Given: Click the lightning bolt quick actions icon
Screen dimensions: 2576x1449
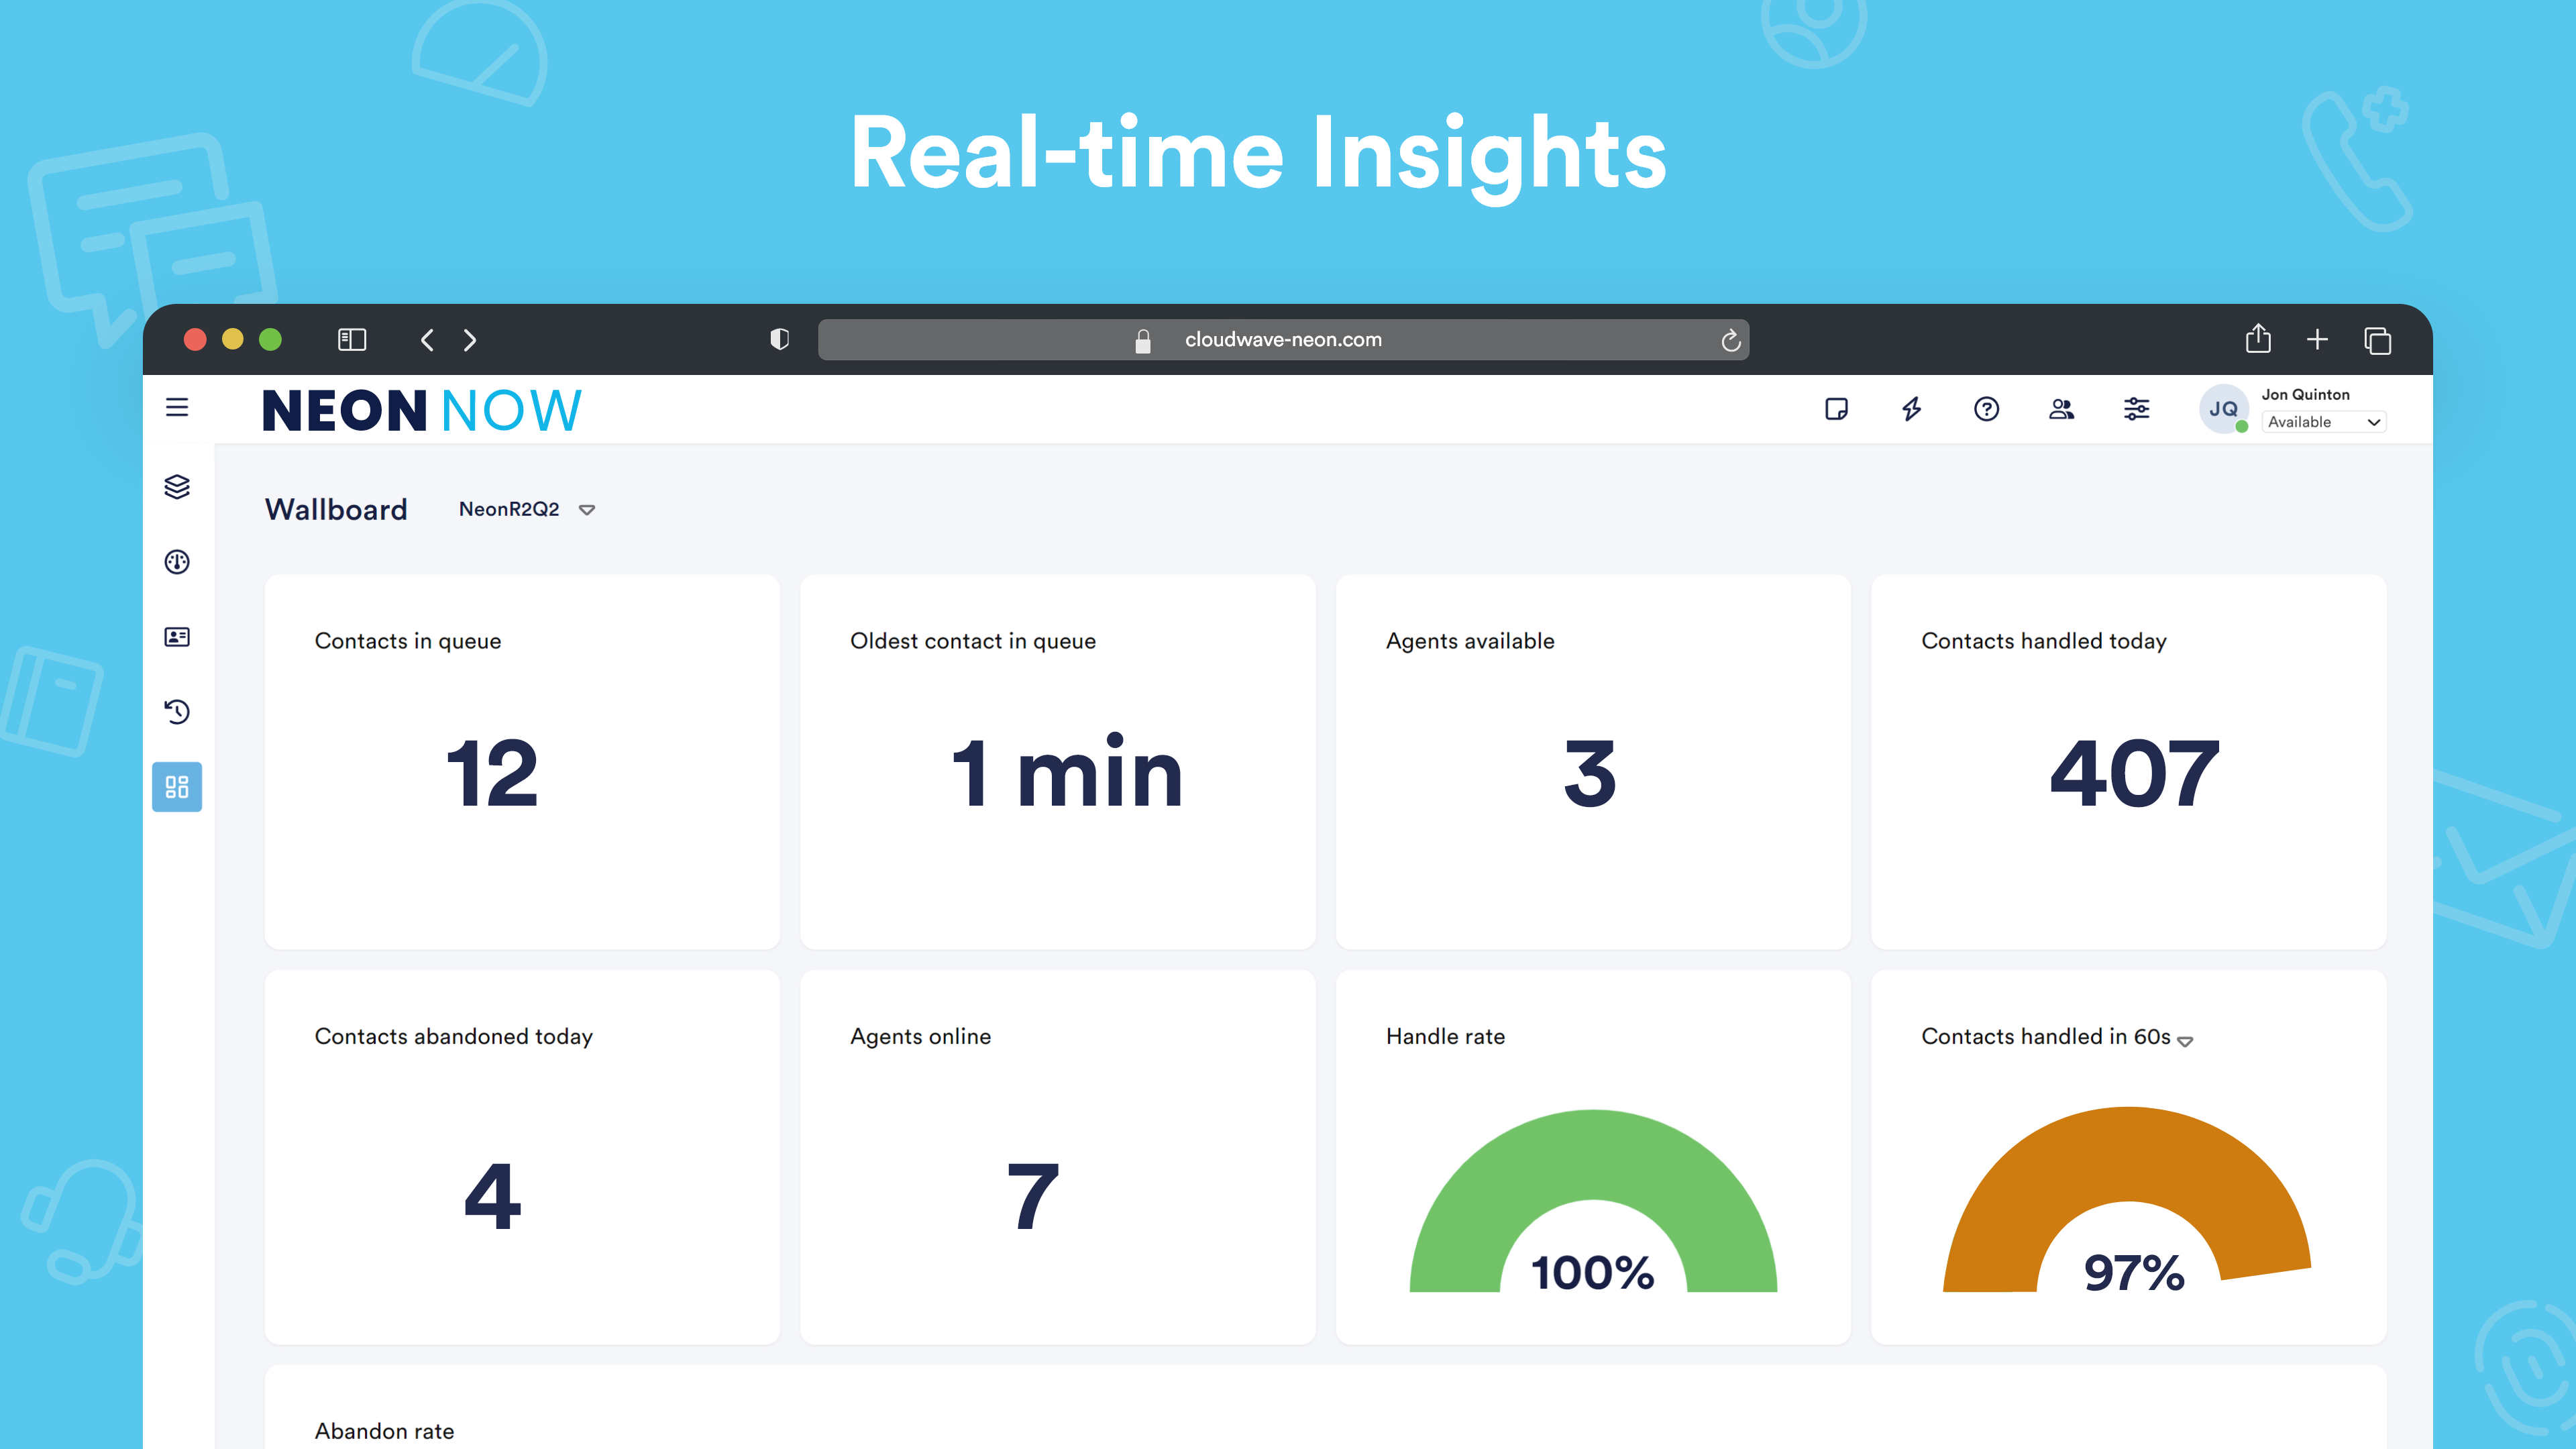Looking at the screenshot, I should [x=1912, y=409].
